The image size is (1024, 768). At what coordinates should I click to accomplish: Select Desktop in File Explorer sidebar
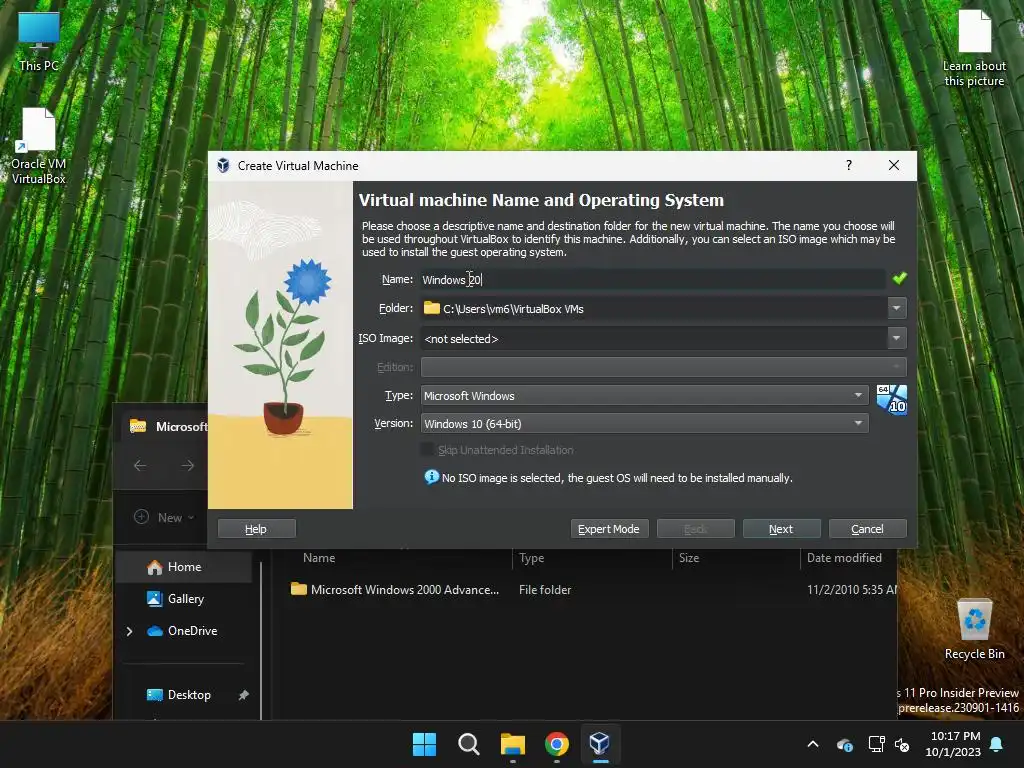click(184, 695)
